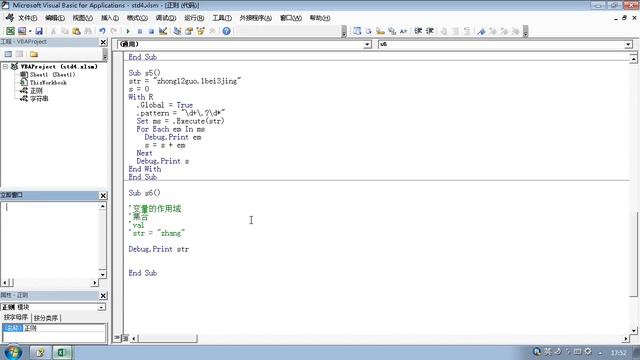Toggle Folders in the Project panel
This screenshot has height=360, width=640.
click(x=34, y=54)
